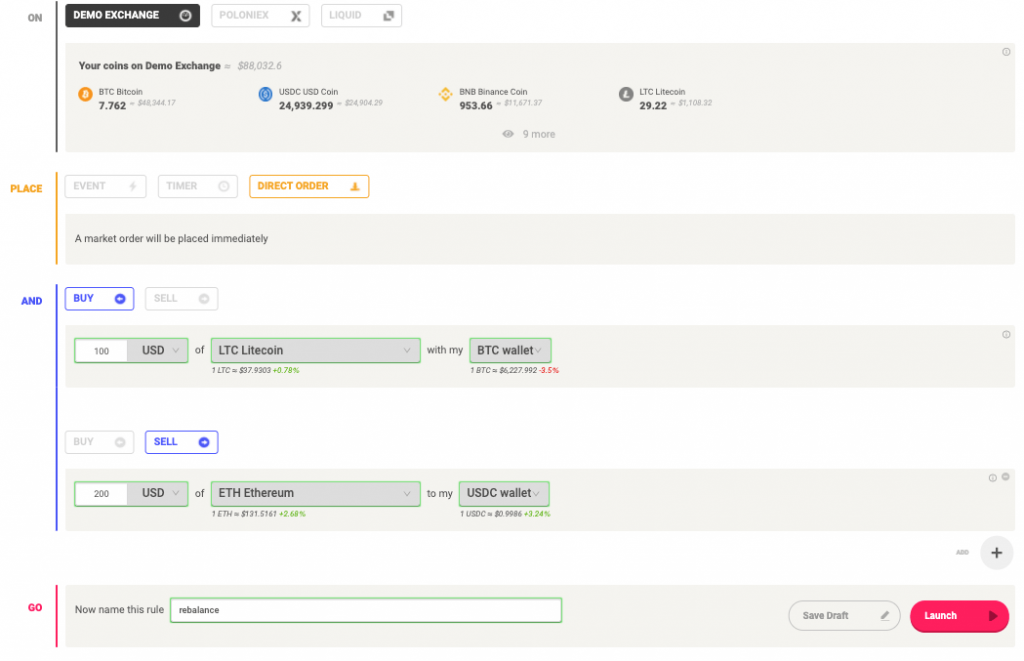Open the USD unit dropdown beside amount 100
This screenshot has width=1024, height=661.
(157, 351)
